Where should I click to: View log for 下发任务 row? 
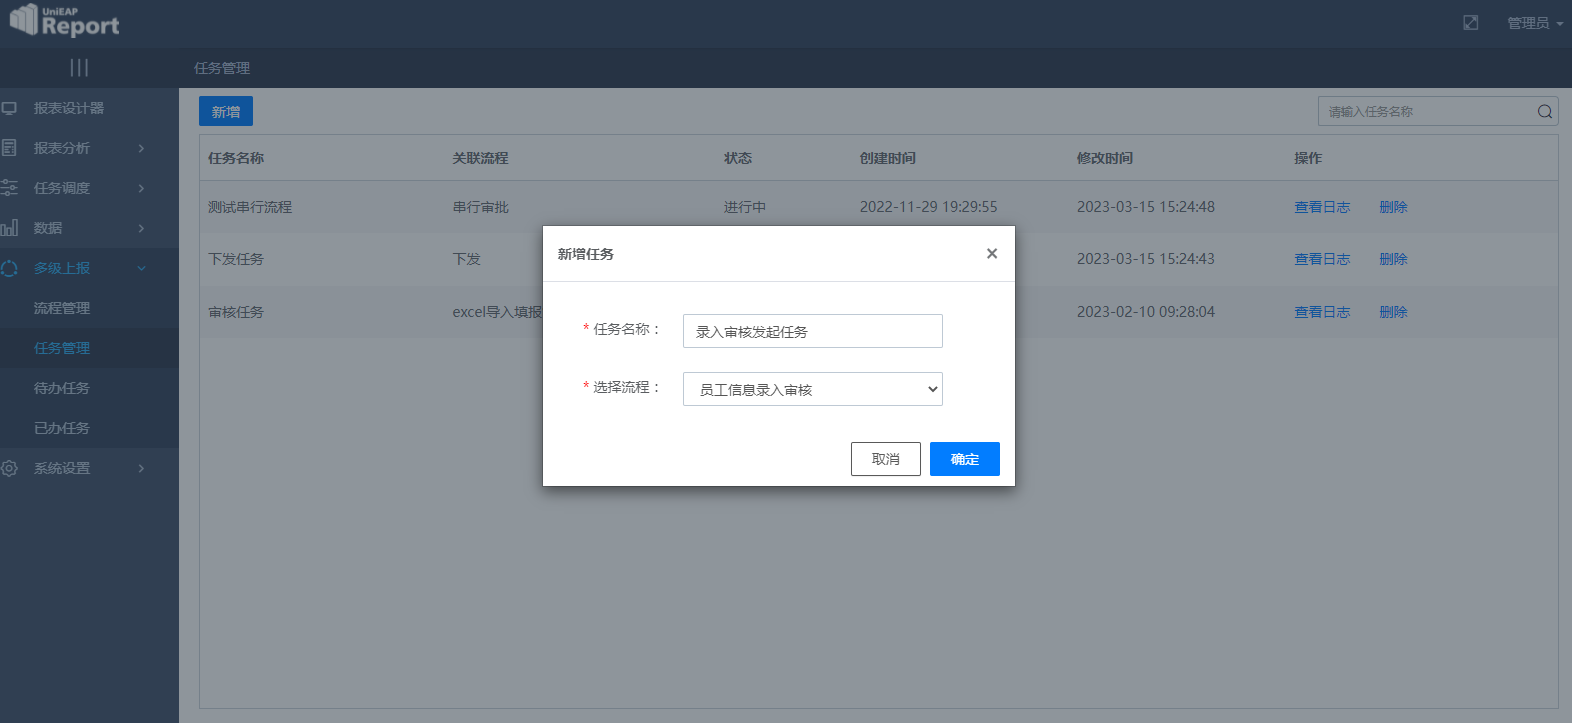pyautogui.click(x=1322, y=259)
